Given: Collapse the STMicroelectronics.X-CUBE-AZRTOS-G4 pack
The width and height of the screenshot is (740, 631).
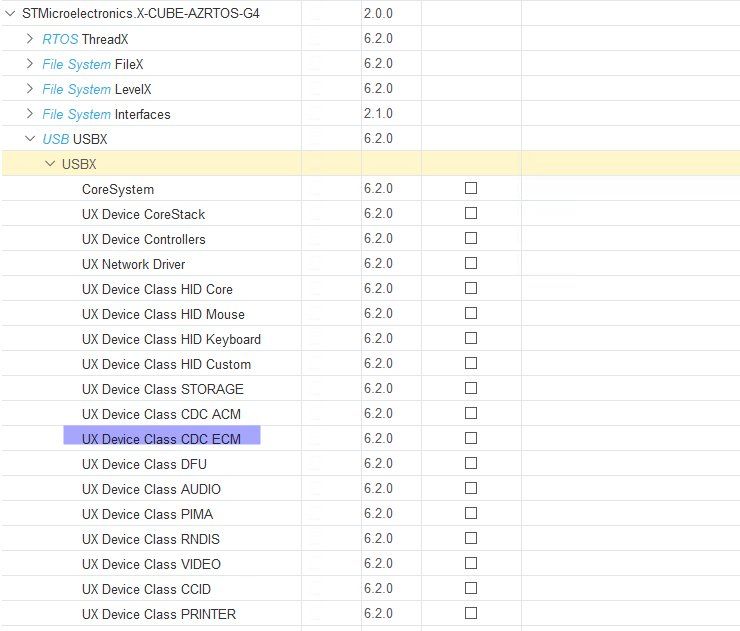Looking at the screenshot, I should point(10,14).
